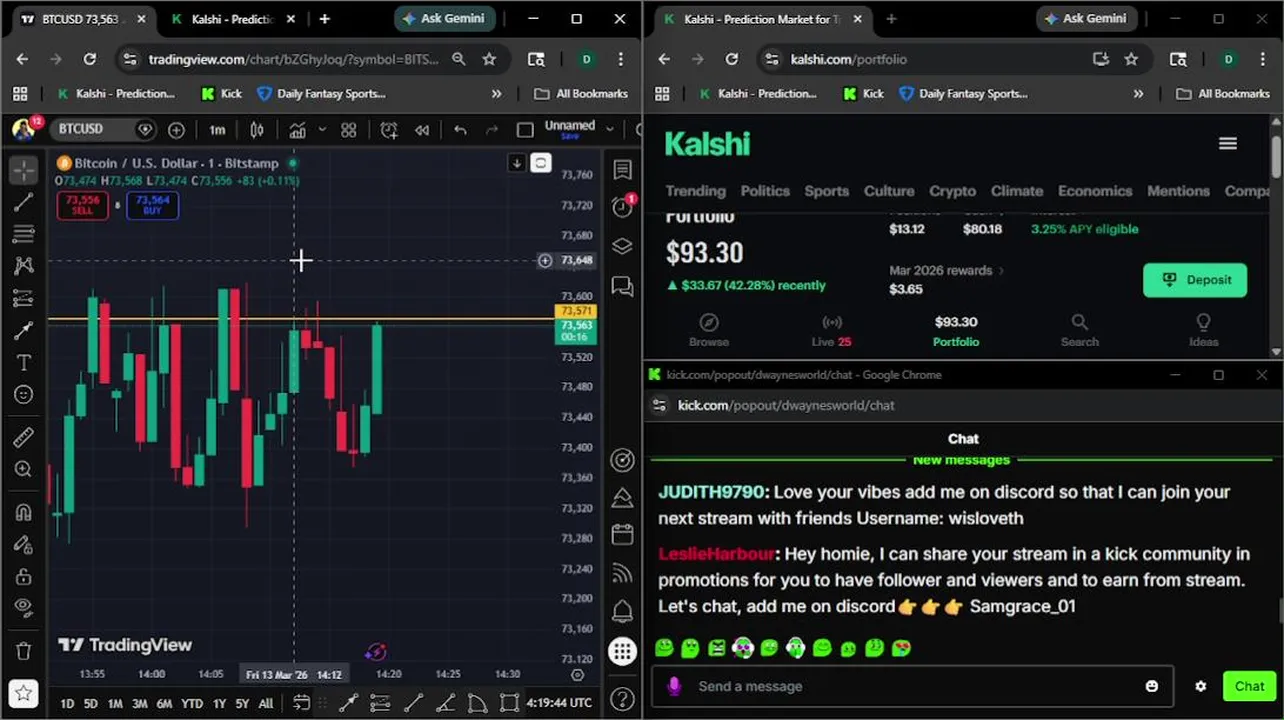Click Ask Gemini in the right browser window
The width and height of the screenshot is (1284, 720).
point(1086,19)
